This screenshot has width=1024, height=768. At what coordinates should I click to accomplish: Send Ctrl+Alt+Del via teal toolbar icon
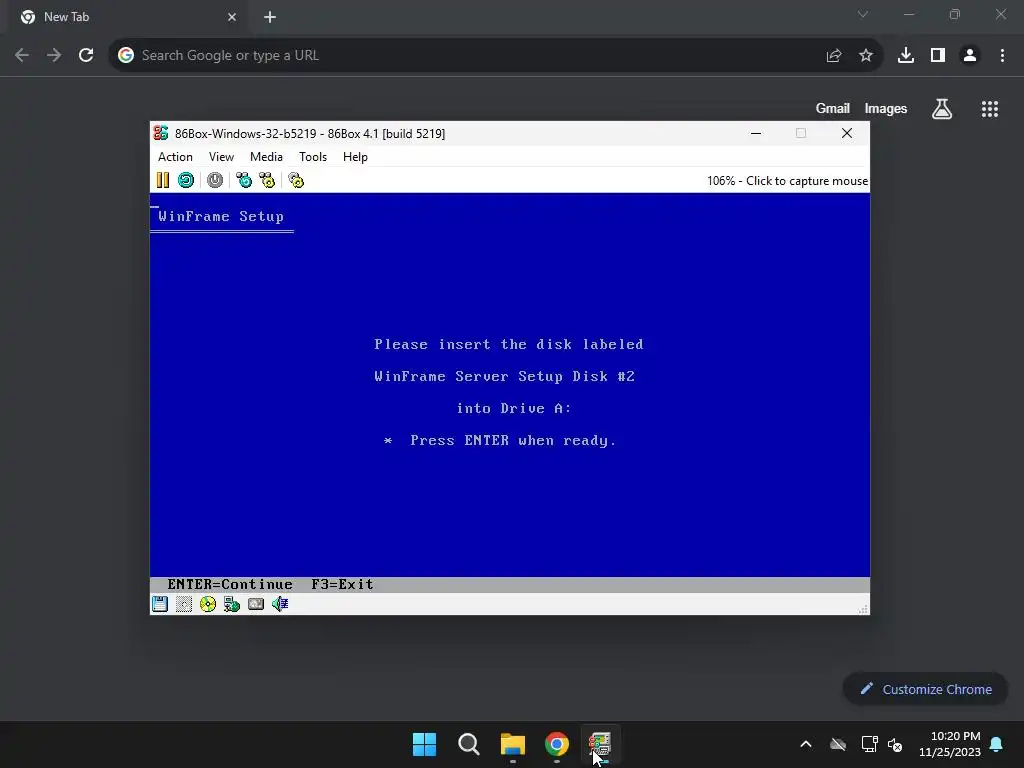244,180
